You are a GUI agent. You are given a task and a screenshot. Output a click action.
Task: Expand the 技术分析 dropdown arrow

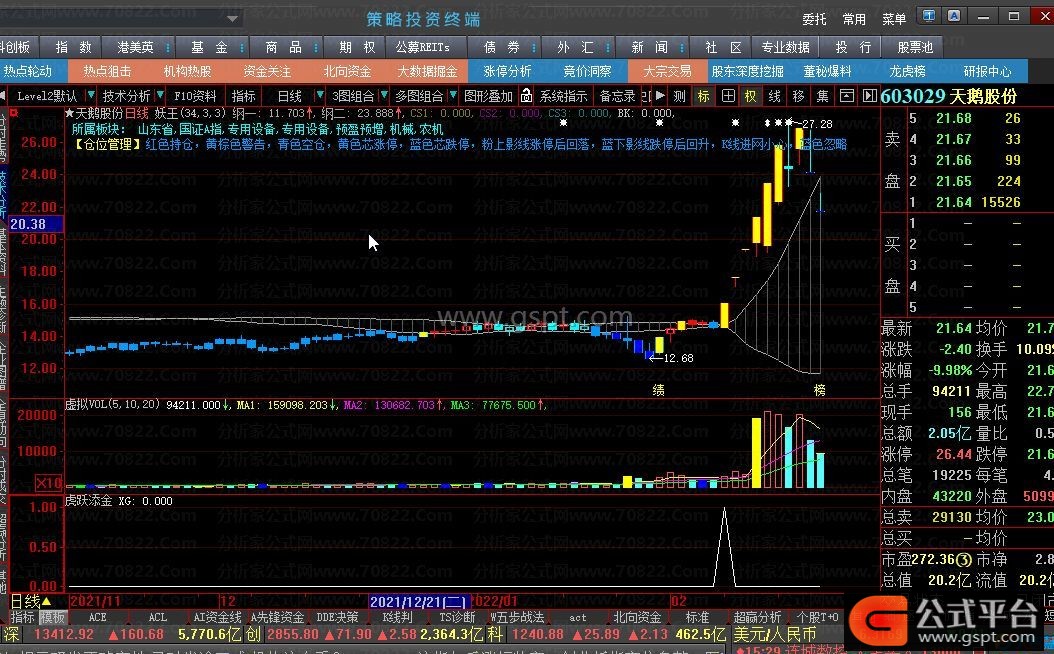(x=160, y=95)
